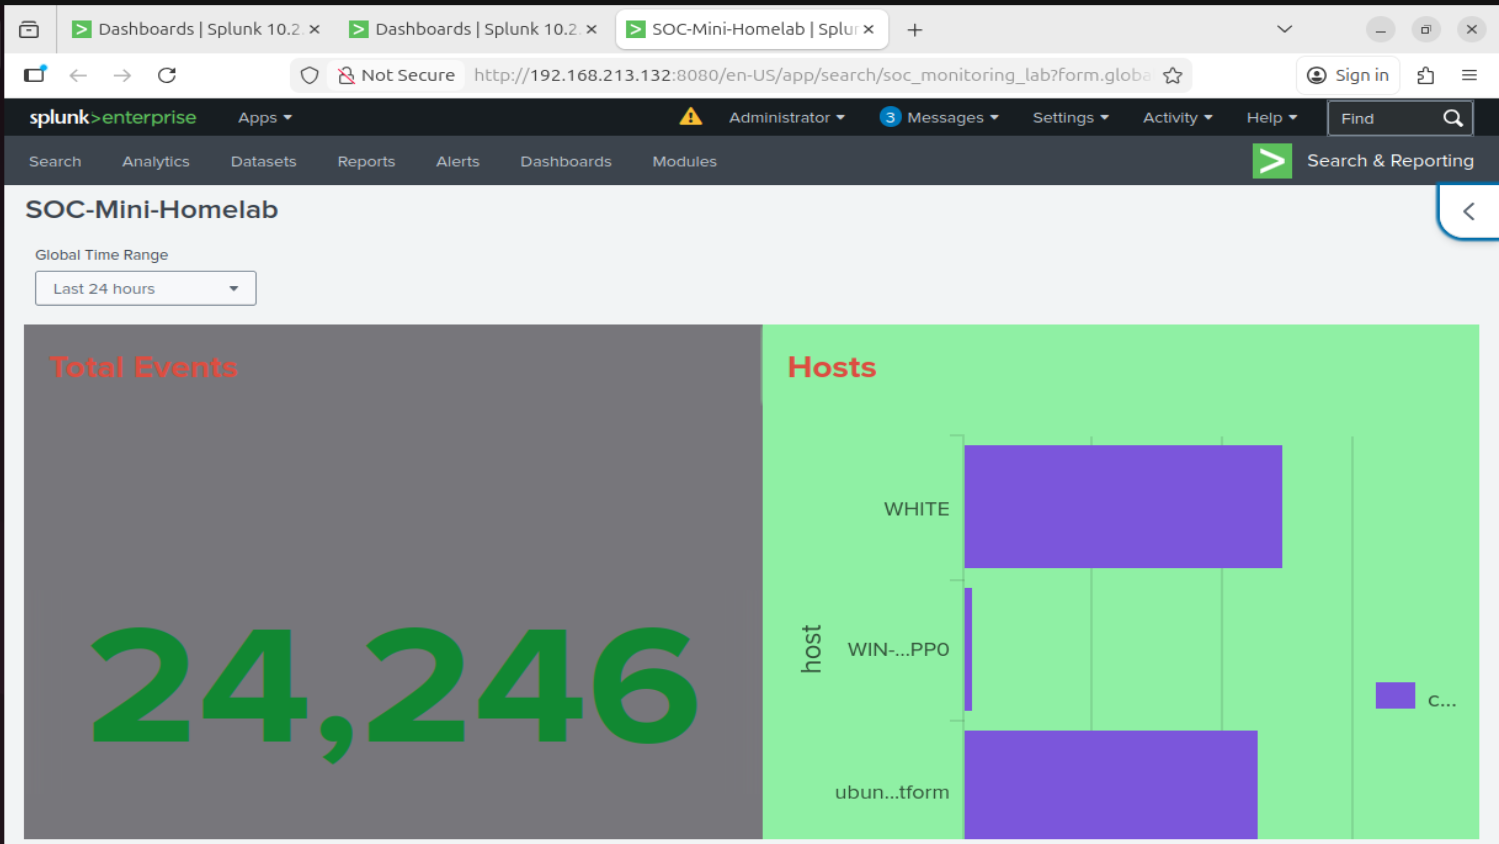The image size is (1499, 844).
Task: Close the SOC-Mini-Homelab browser tab
Action: tap(869, 29)
